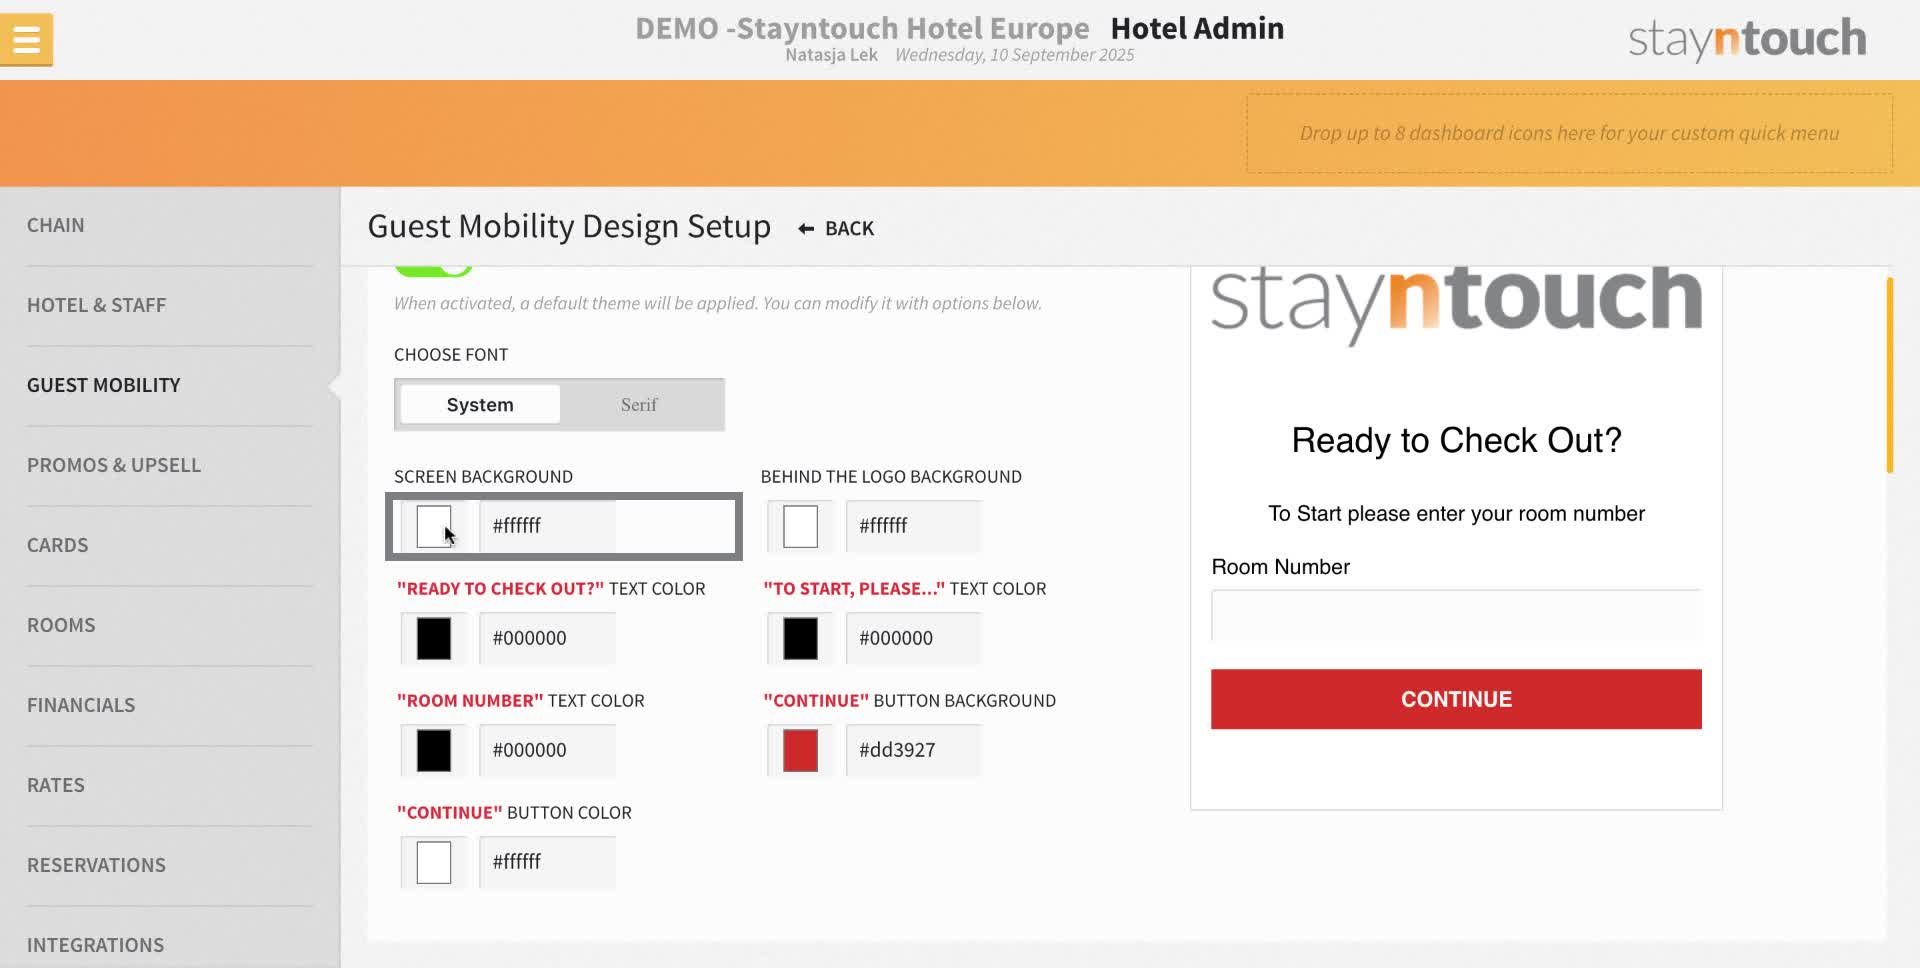1920x968 pixels.
Task: Open the Financials section
Action: [x=170, y=706]
